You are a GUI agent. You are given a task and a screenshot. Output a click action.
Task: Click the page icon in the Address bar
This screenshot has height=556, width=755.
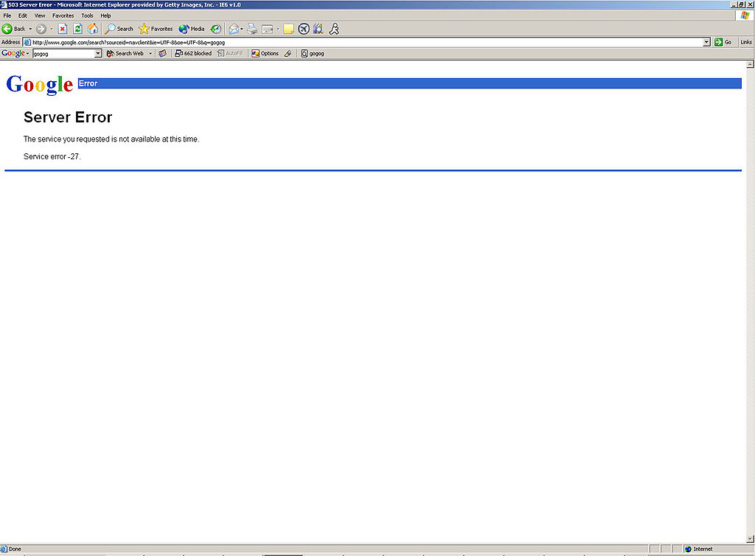[27, 42]
